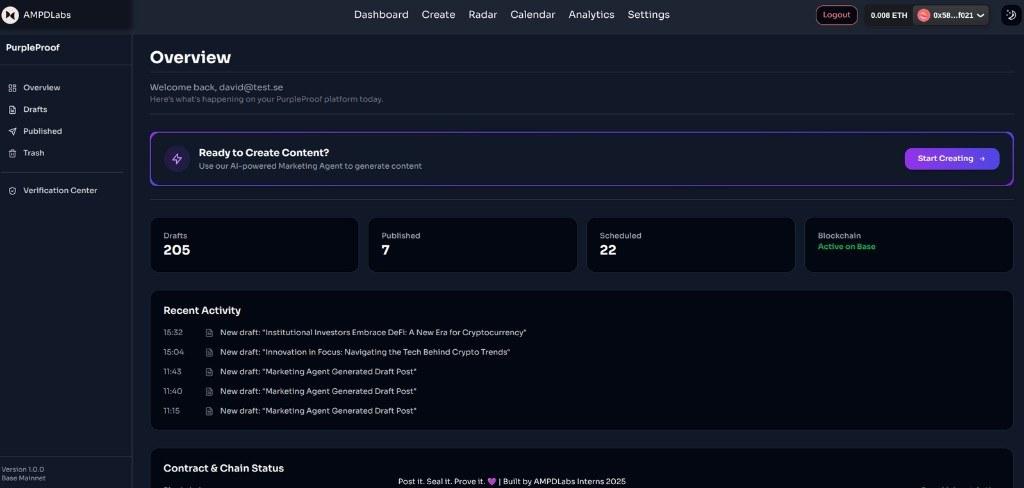Click the Published 7 stat card
The image size is (1024, 488).
click(x=472, y=245)
